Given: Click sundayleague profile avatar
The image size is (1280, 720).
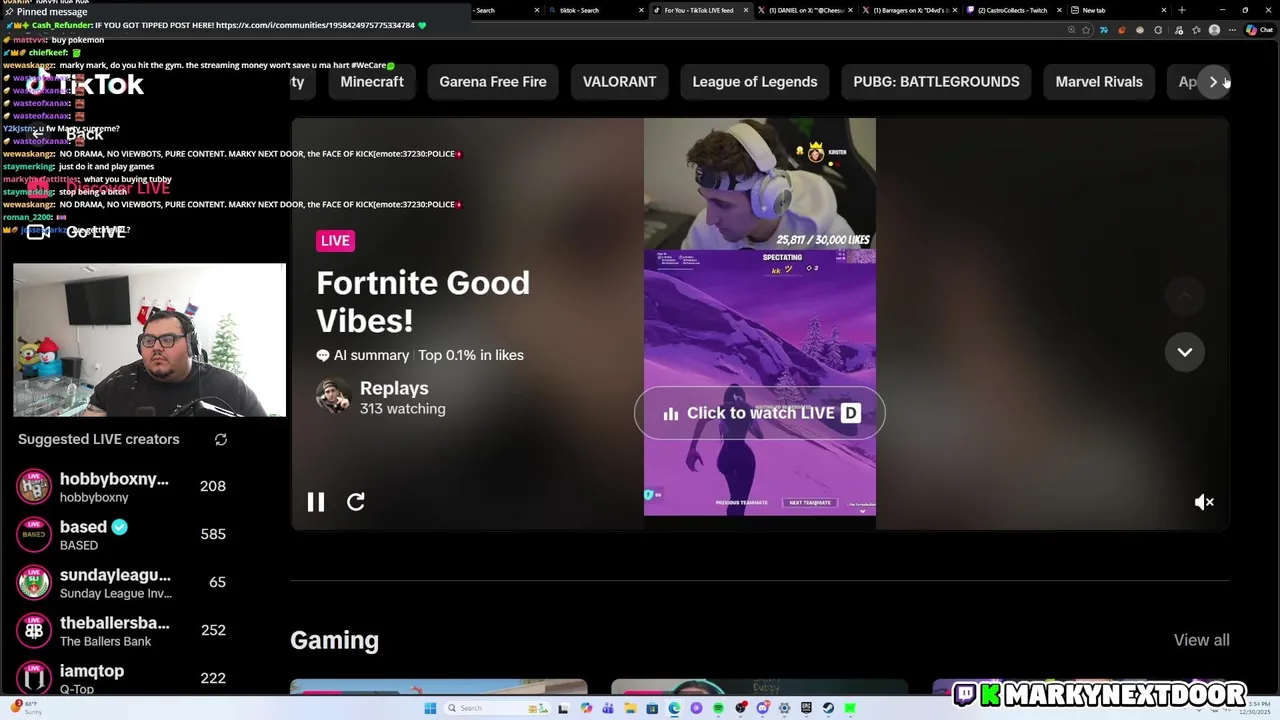Looking at the screenshot, I should 34,583.
